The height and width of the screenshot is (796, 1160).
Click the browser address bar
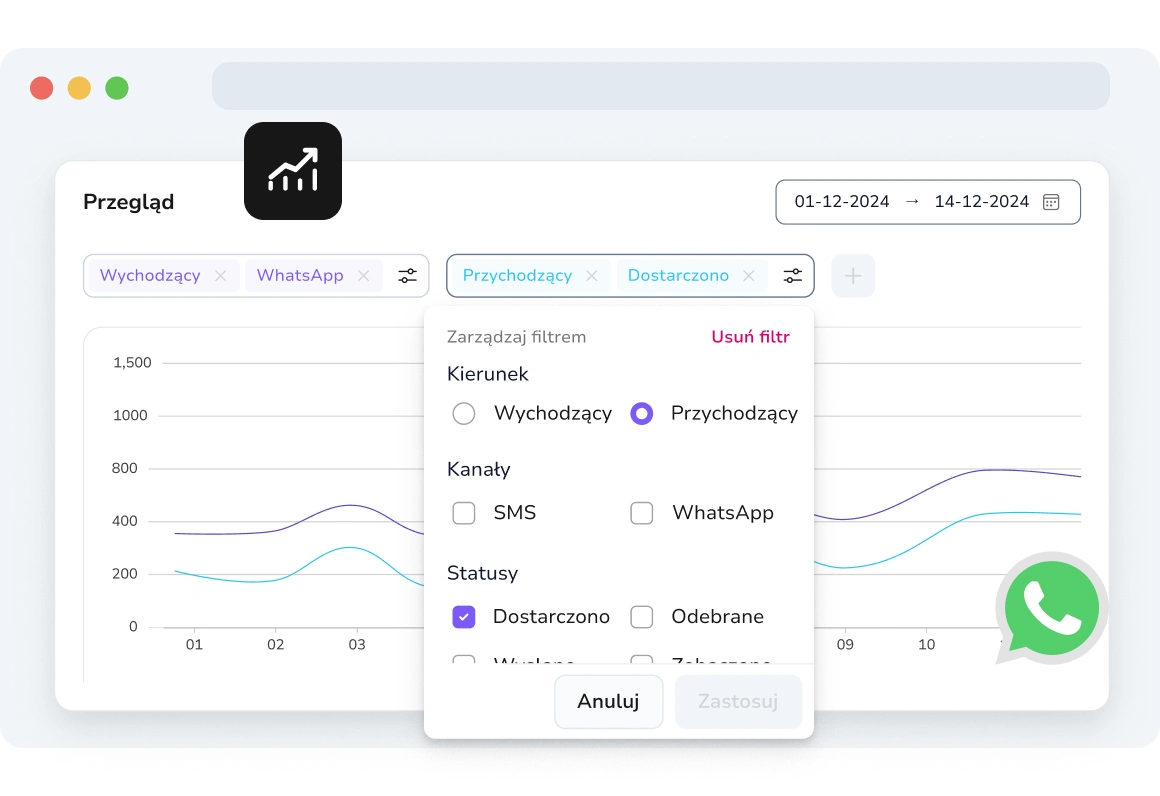(x=660, y=87)
